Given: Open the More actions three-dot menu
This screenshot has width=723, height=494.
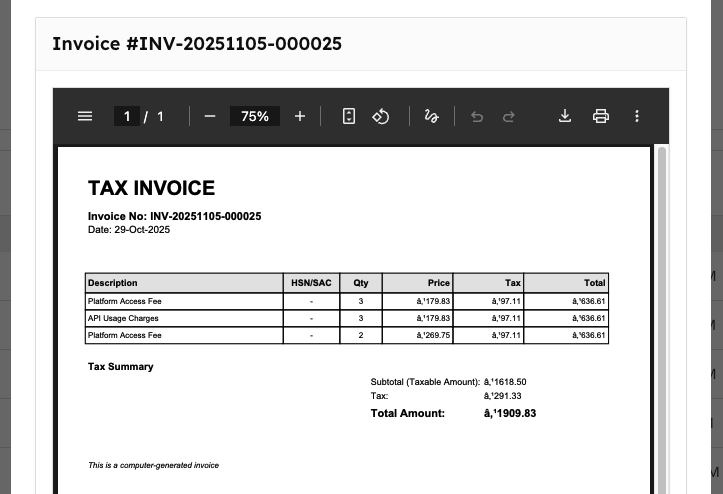Looking at the screenshot, I should click(637, 116).
